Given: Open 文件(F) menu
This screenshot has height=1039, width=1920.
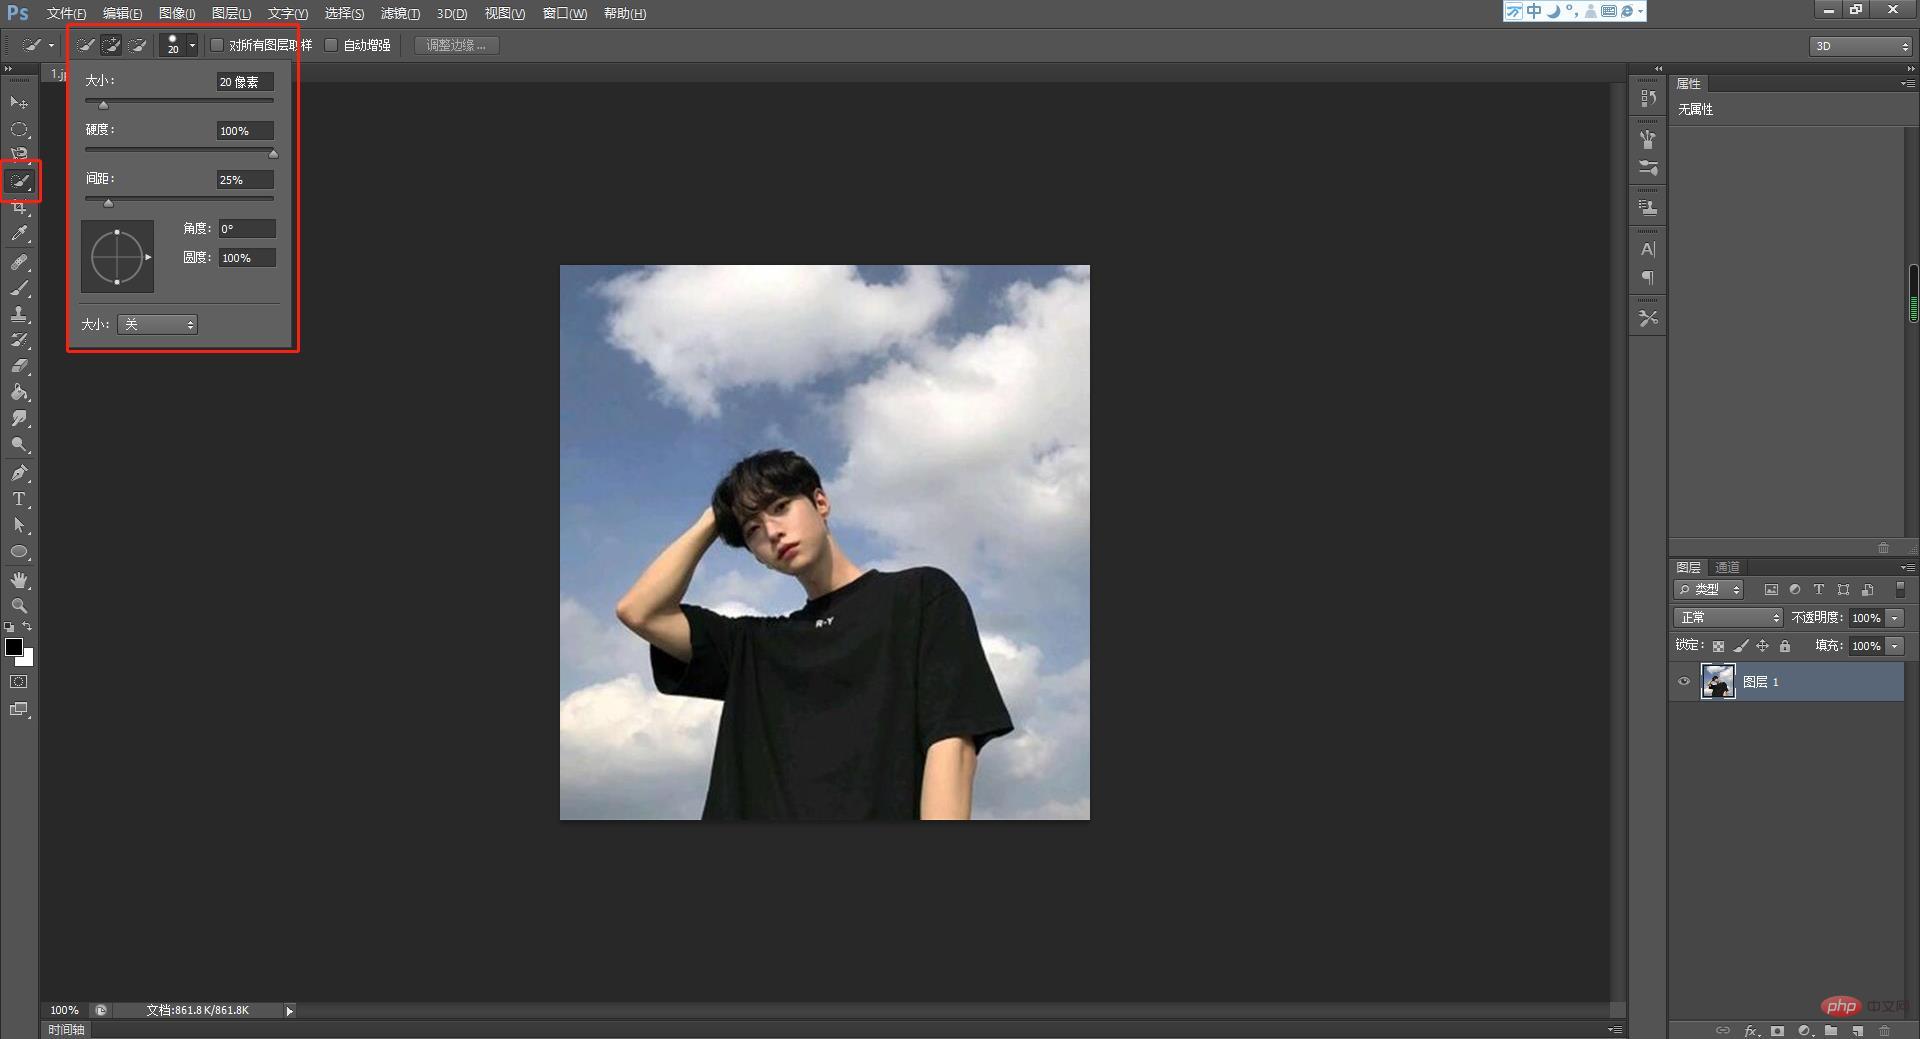Looking at the screenshot, I should 66,13.
